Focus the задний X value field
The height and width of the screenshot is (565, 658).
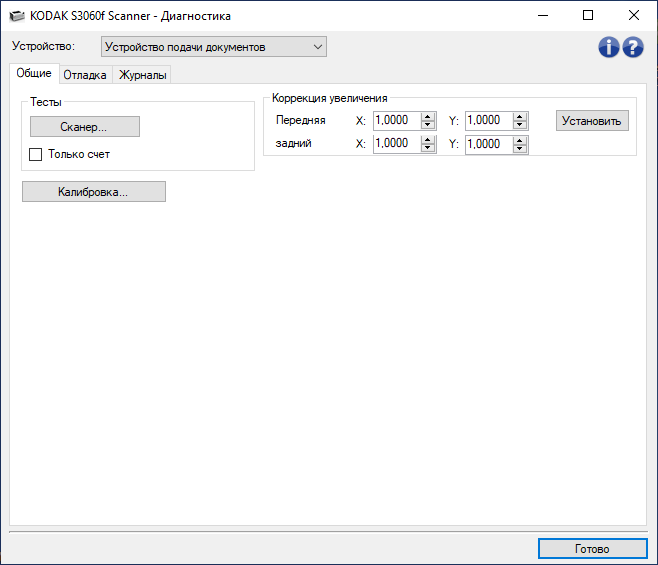[x=397, y=144]
